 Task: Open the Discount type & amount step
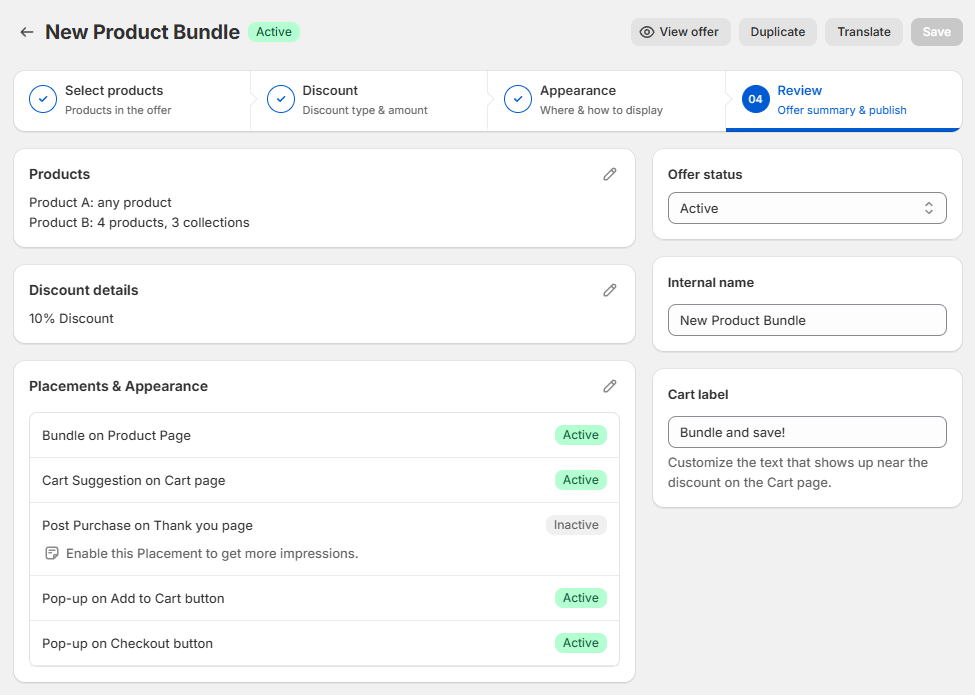tap(369, 100)
